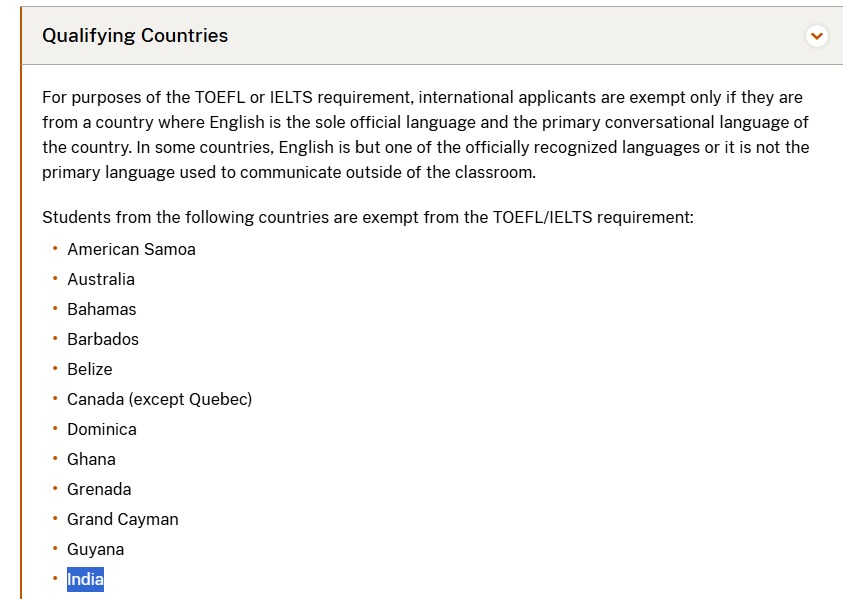Choose Bahamas in the country list
The image size is (867, 599).
pyautogui.click(x=101, y=309)
